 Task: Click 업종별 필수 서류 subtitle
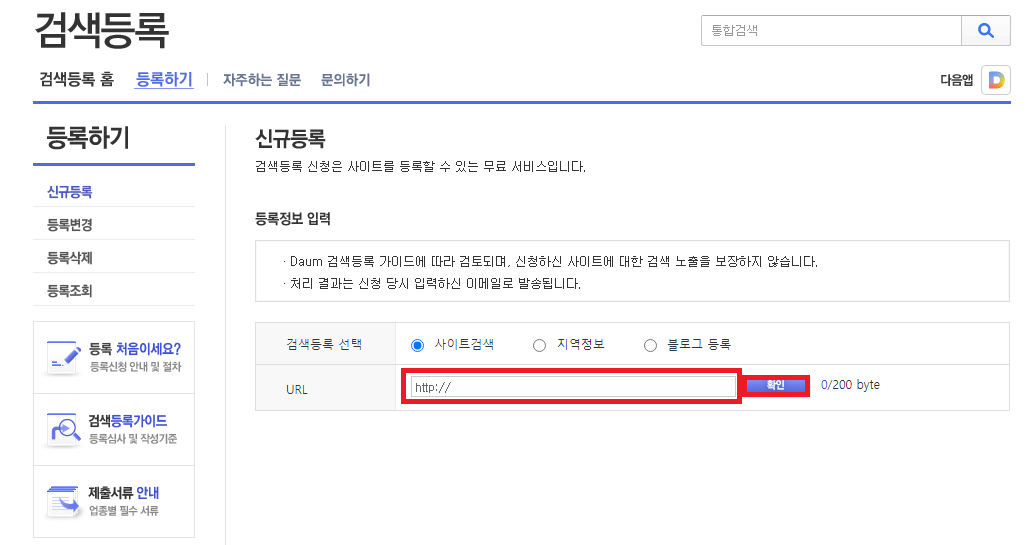tap(124, 511)
